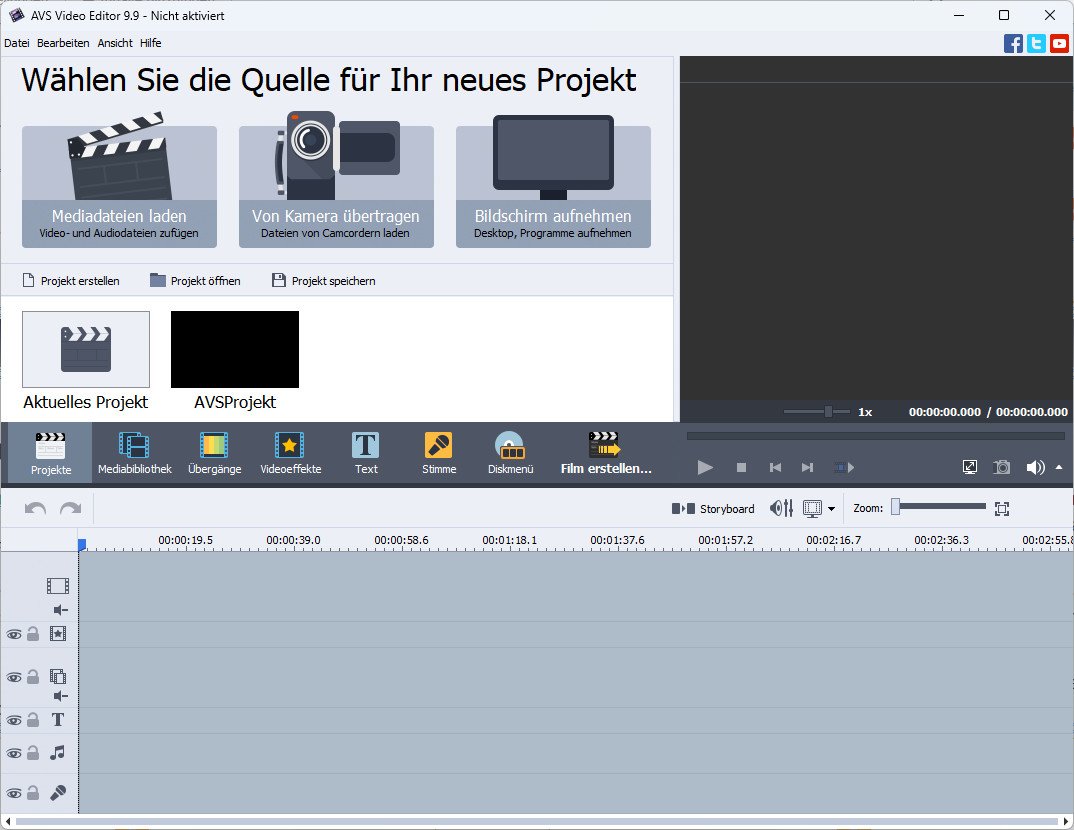Lock the music track

pyautogui.click(x=33, y=753)
